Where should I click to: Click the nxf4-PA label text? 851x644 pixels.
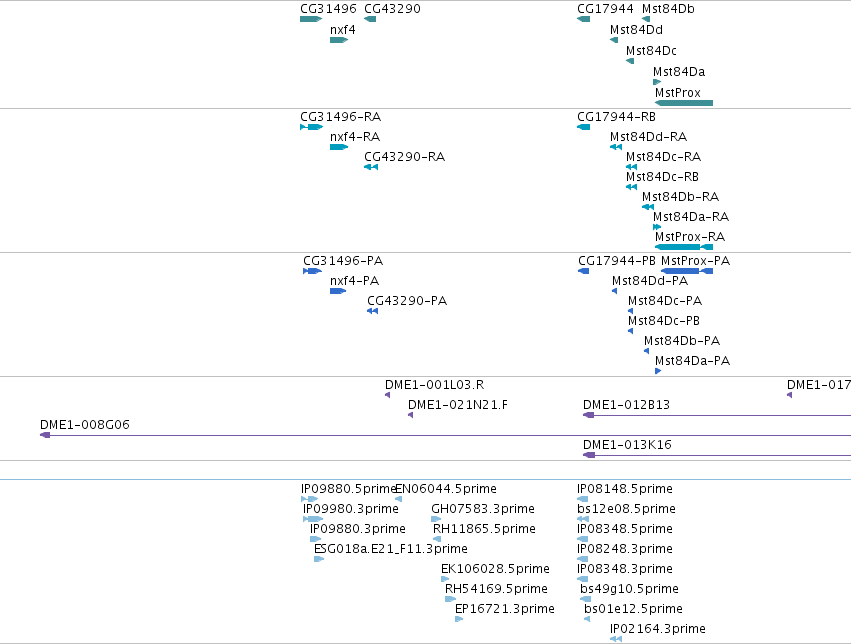coord(354,281)
